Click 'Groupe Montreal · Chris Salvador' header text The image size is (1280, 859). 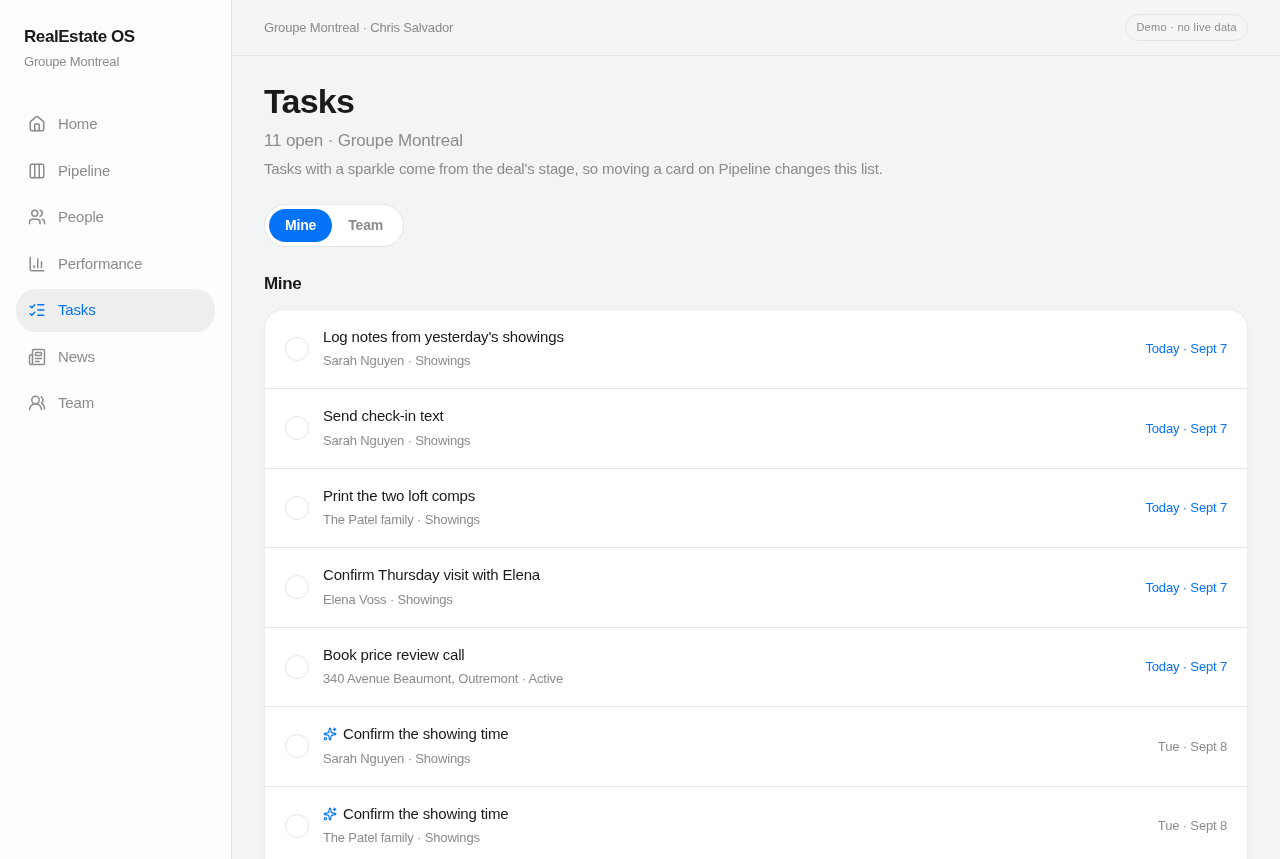pos(358,28)
